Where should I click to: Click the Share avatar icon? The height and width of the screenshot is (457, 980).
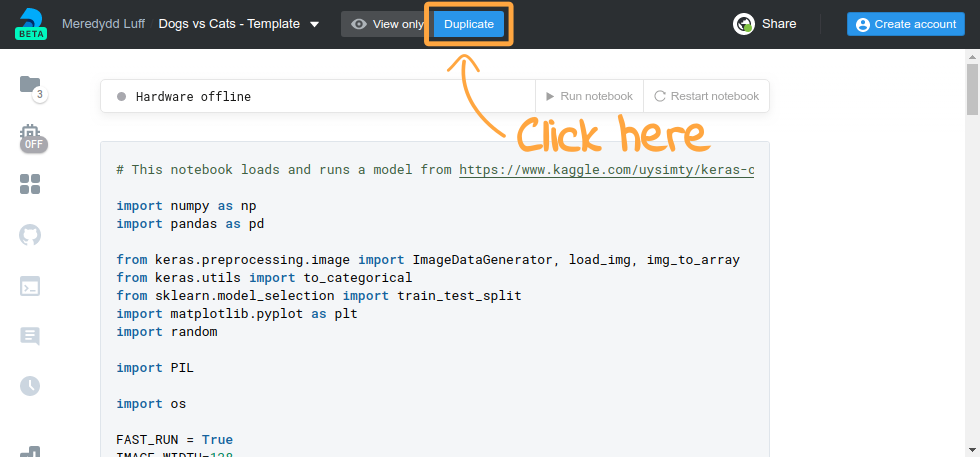click(x=744, y=24)
